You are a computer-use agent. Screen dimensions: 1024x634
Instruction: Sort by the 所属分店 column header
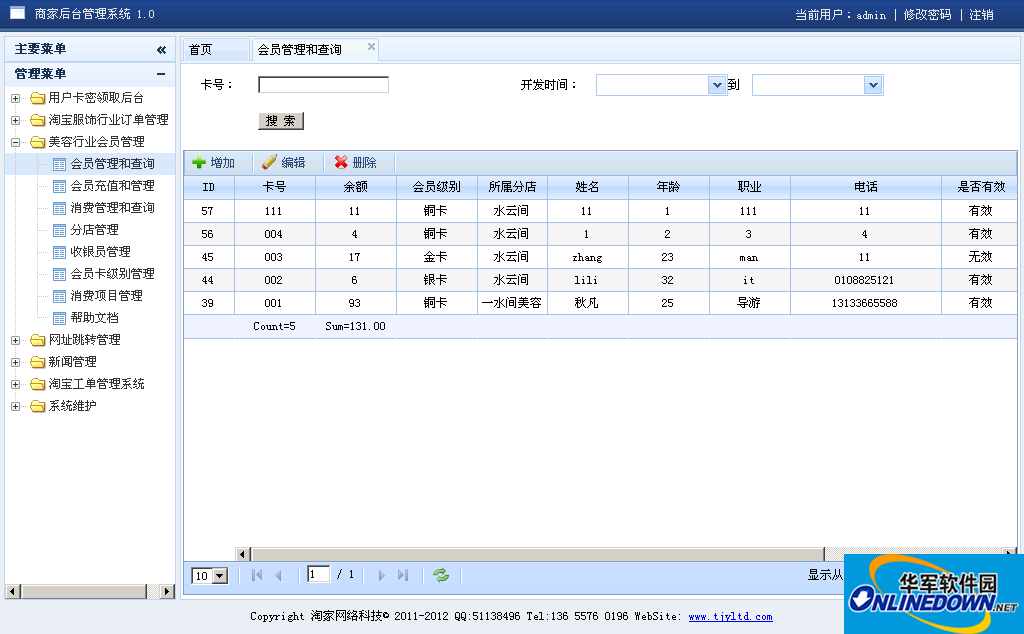click(512, 187)
